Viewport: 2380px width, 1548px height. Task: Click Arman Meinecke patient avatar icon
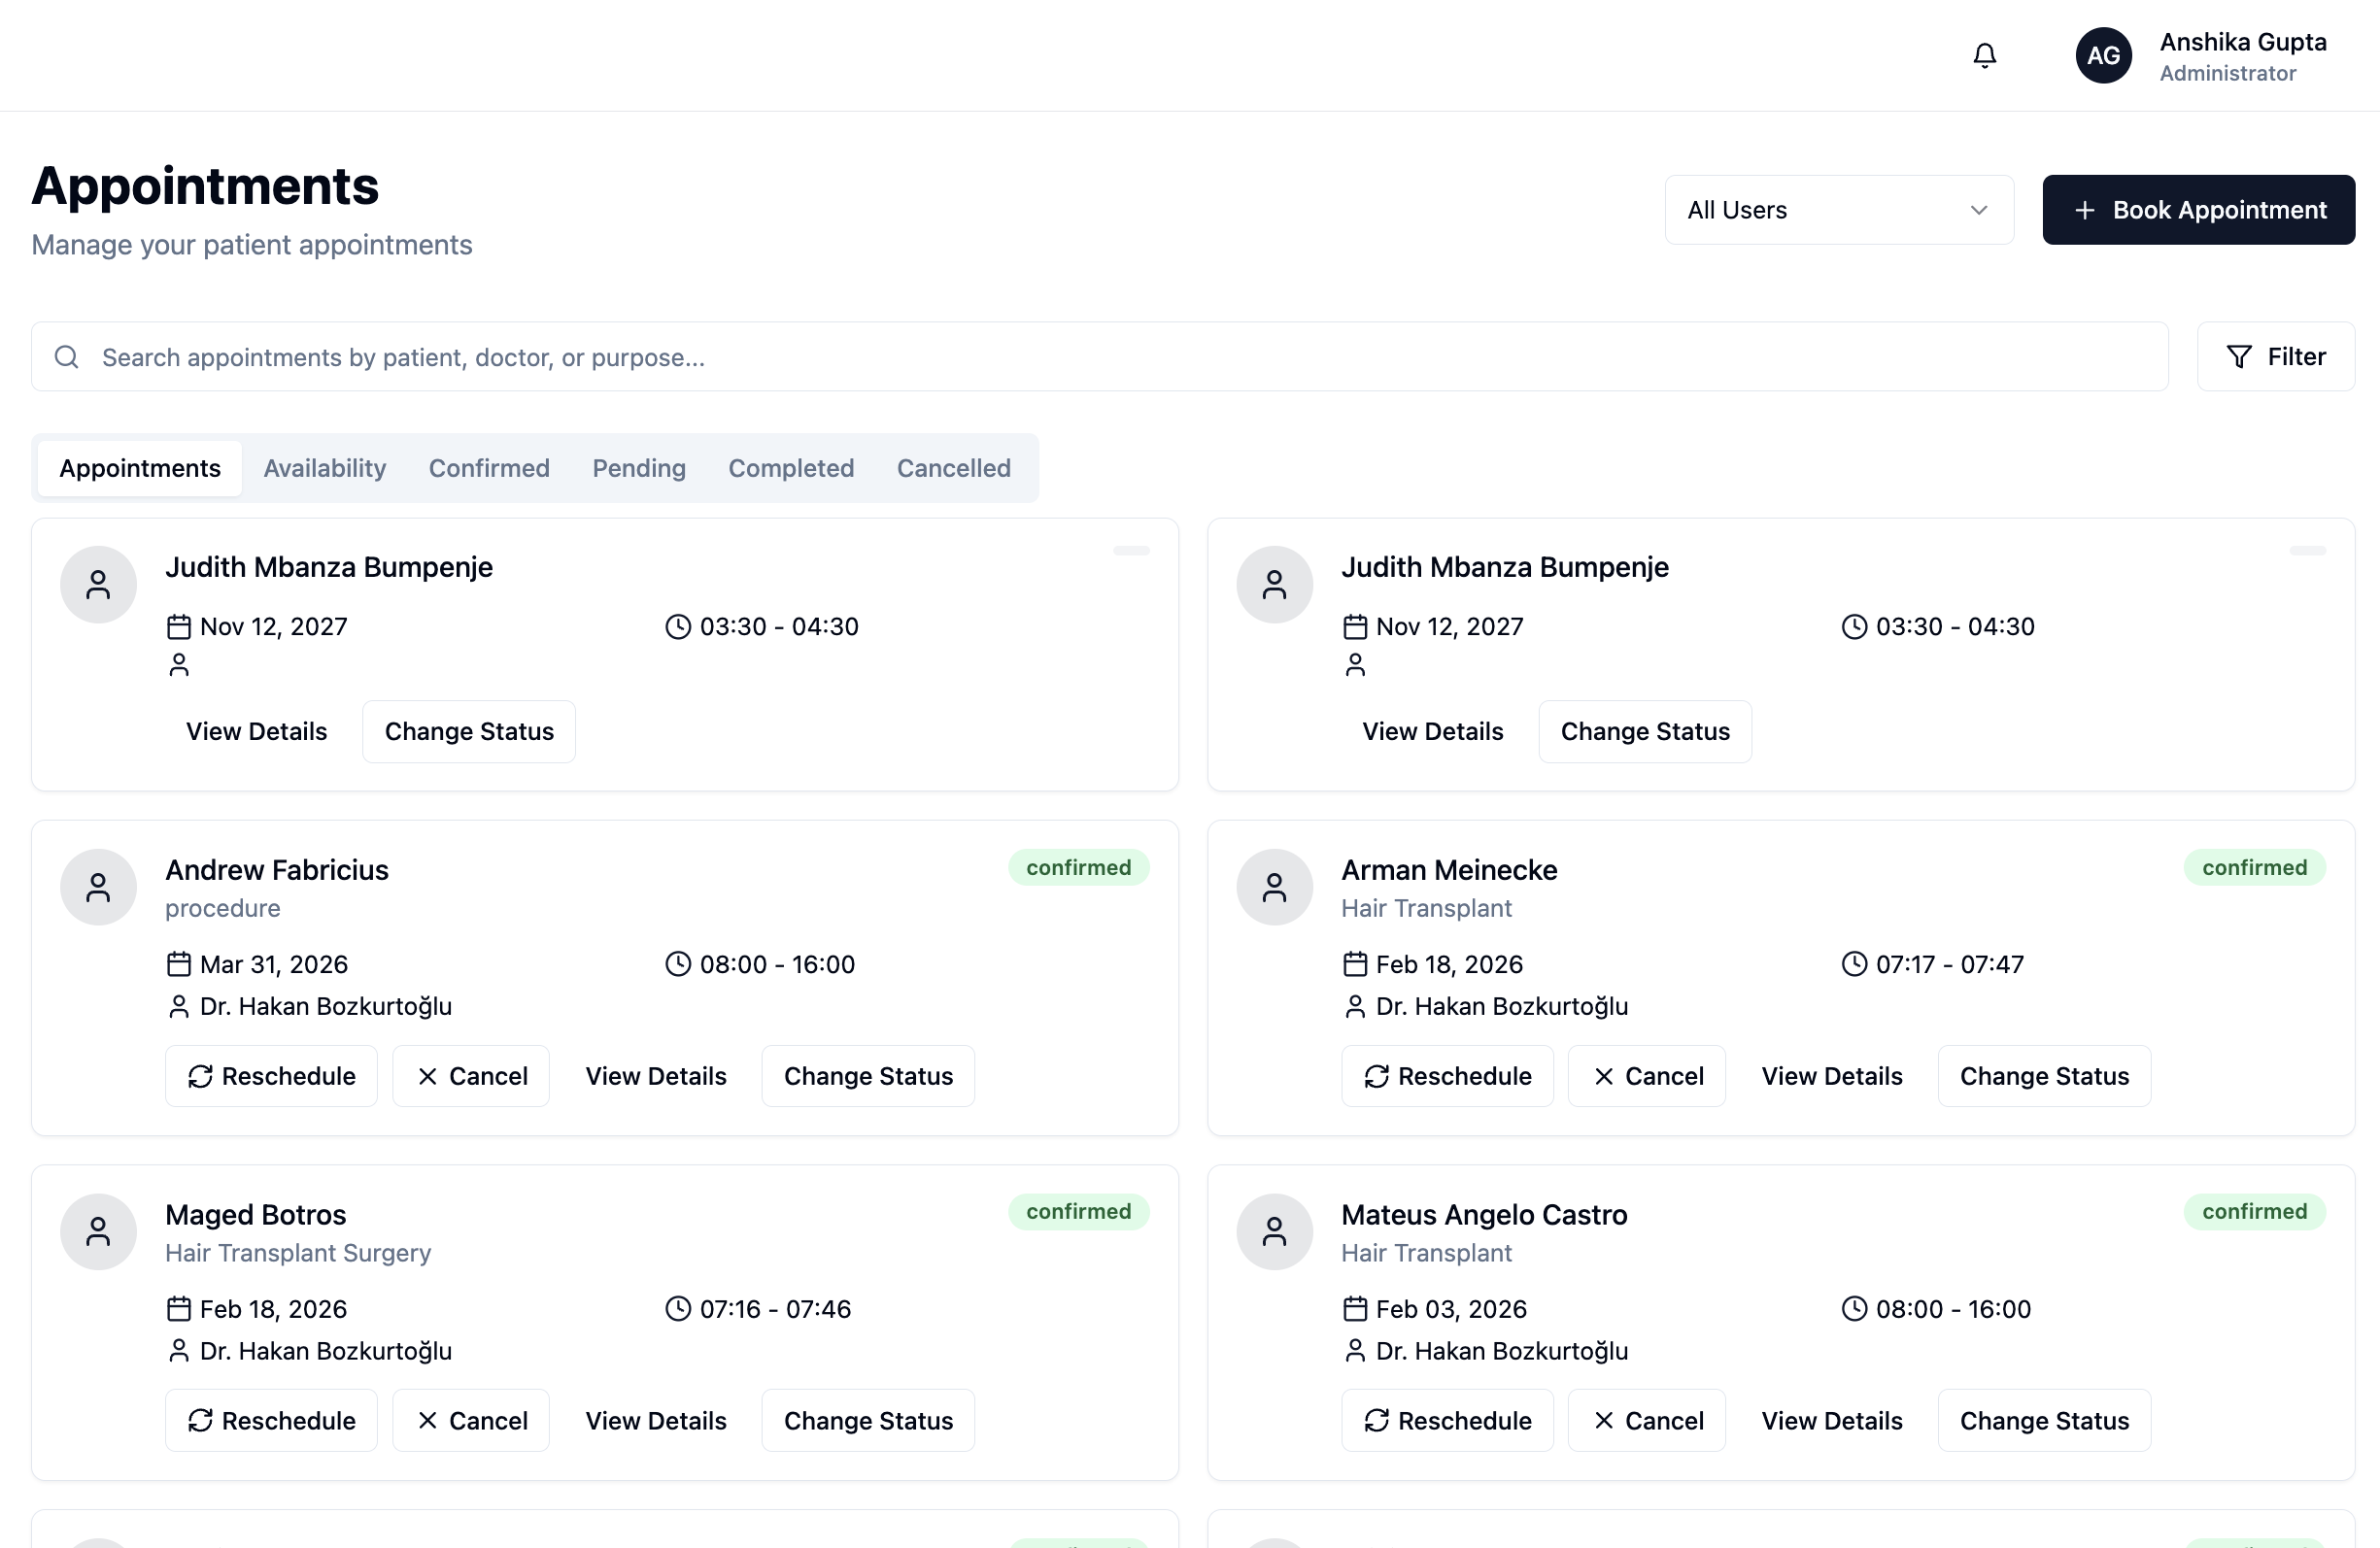pos(1274,887)
